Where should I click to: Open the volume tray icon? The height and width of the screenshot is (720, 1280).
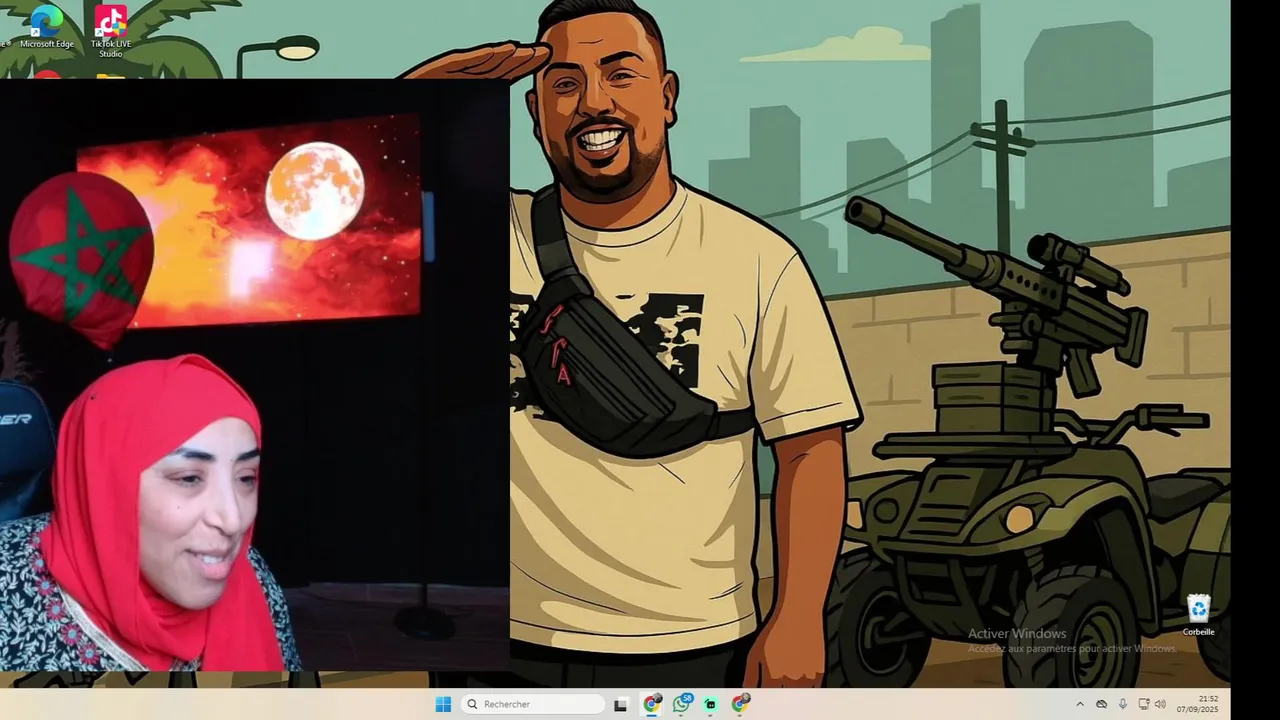[x=1161, y=704]
